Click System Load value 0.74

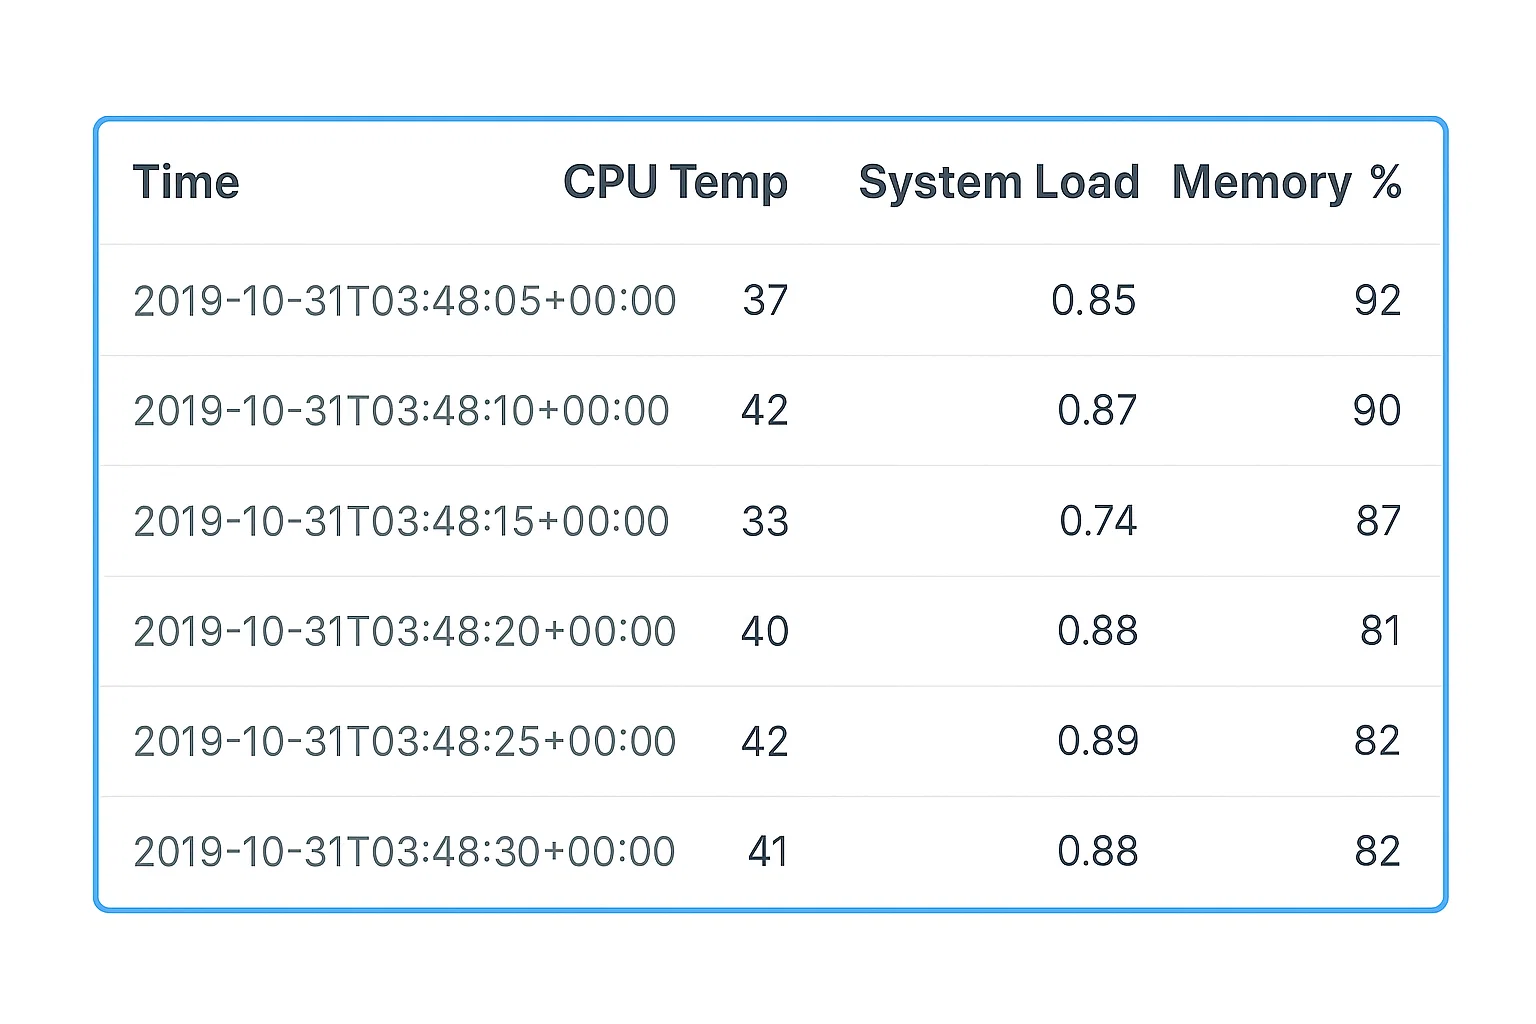point(1098,521)
